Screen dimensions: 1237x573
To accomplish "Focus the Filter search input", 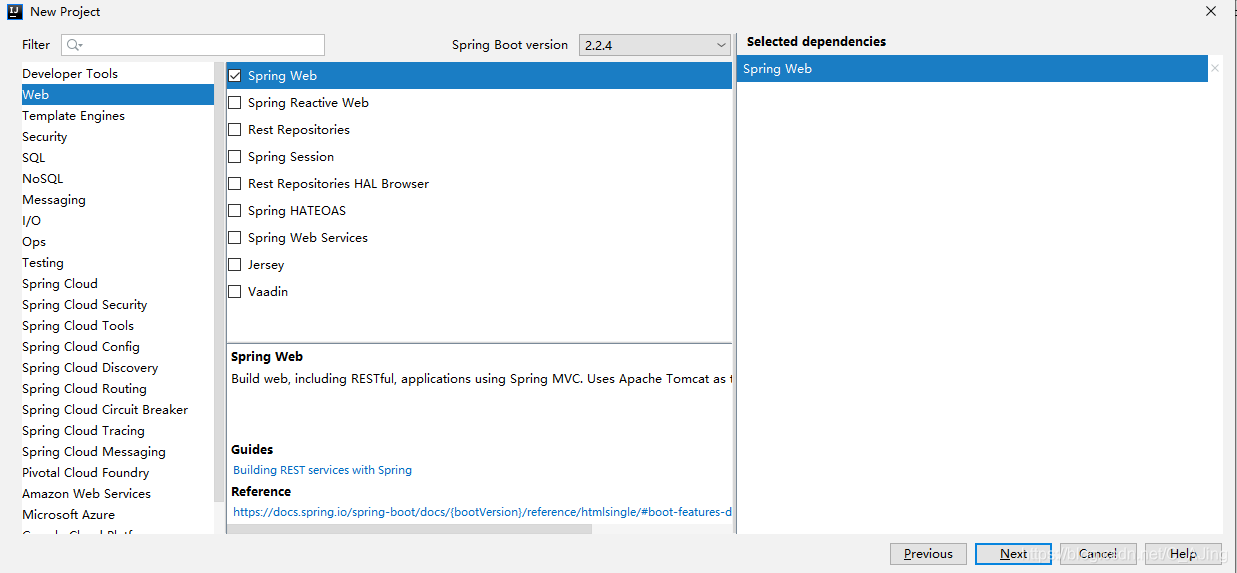I will tap(193, 45).
